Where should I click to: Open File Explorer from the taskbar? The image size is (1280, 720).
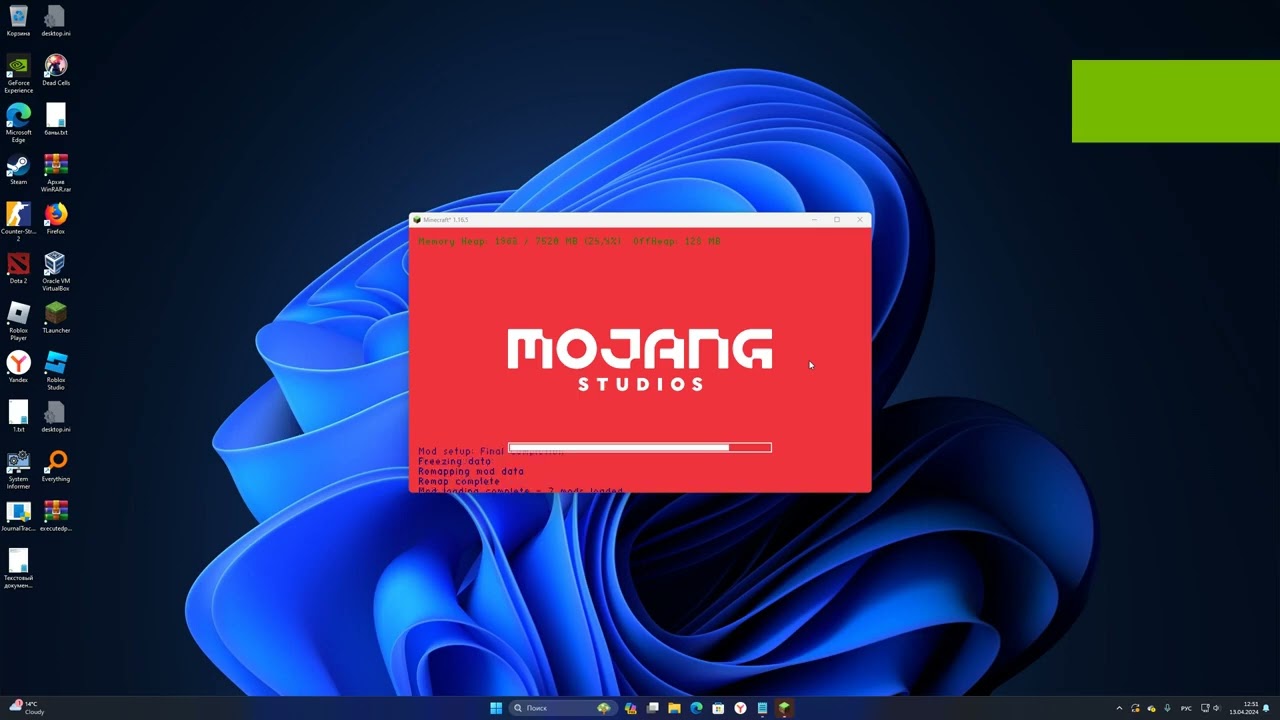coord(674,708)
